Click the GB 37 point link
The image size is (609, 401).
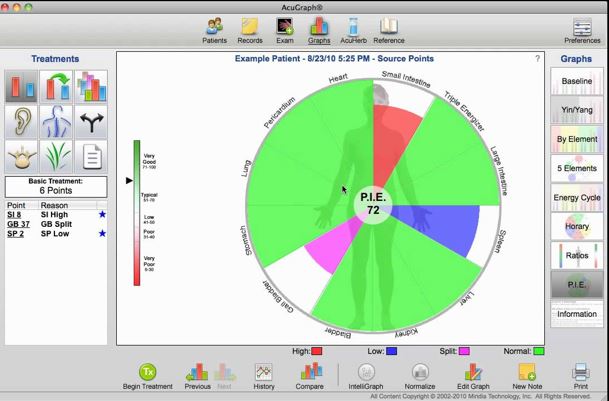click(x=18, y=224)
